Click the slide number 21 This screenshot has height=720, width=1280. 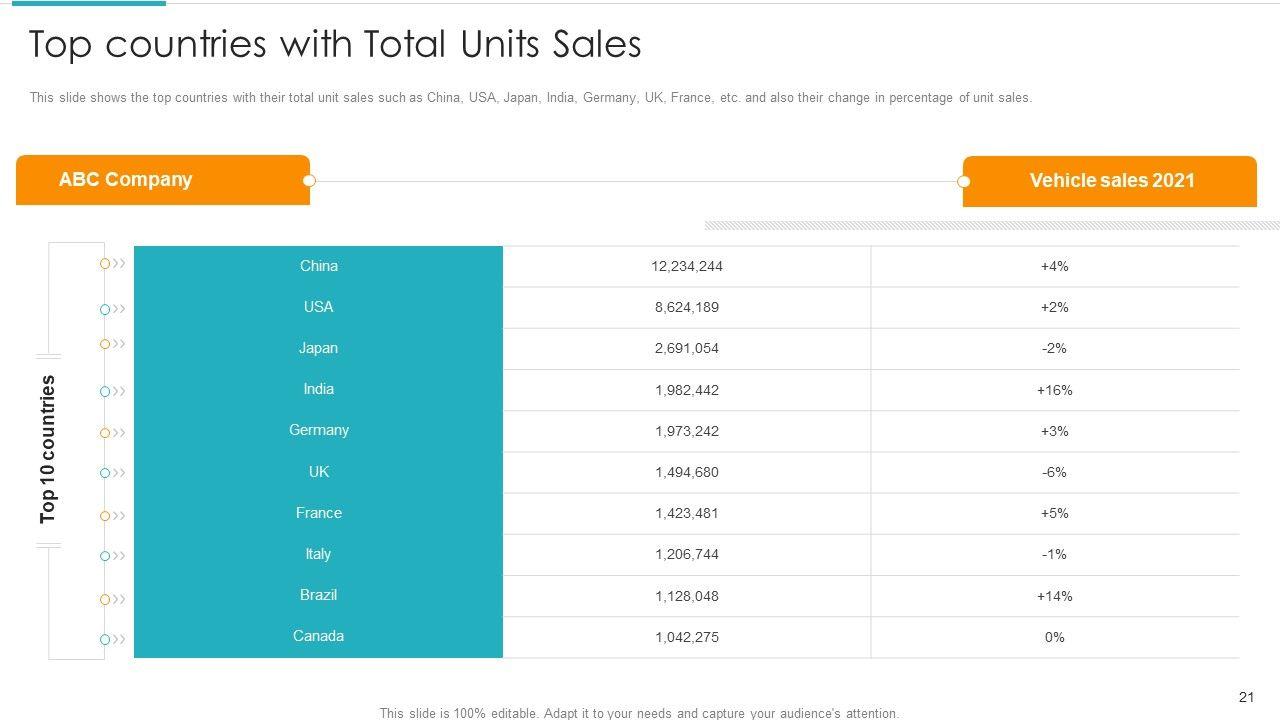tap(1246, 697)
